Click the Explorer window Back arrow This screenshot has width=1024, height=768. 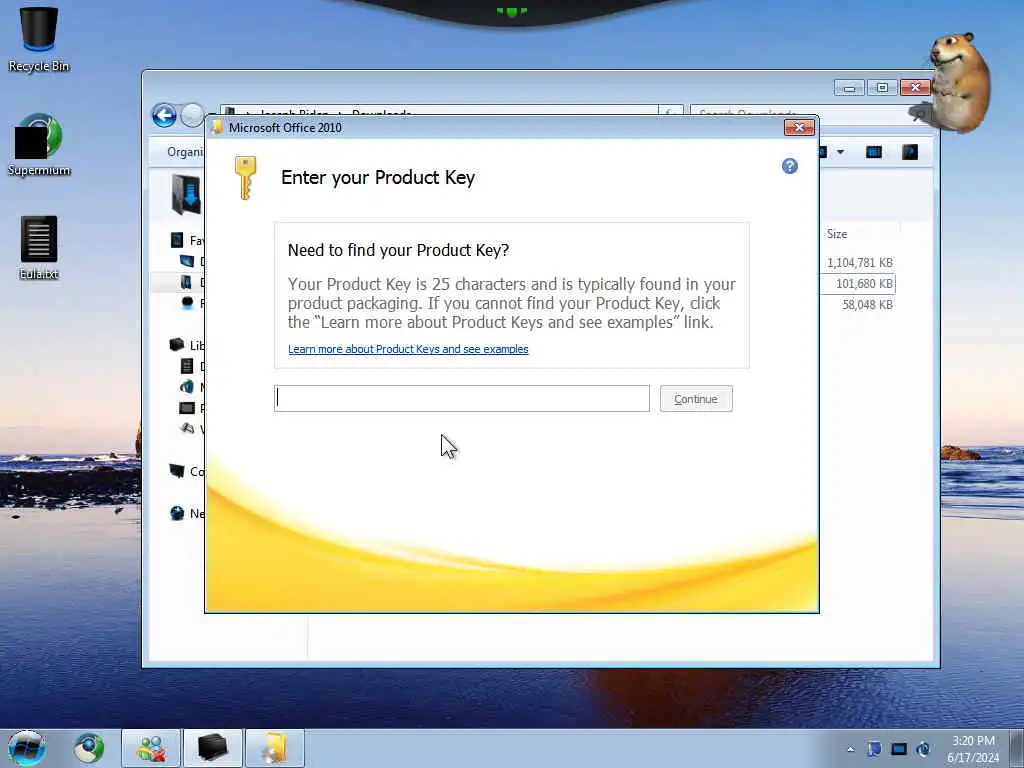click(x=164, y=116)
